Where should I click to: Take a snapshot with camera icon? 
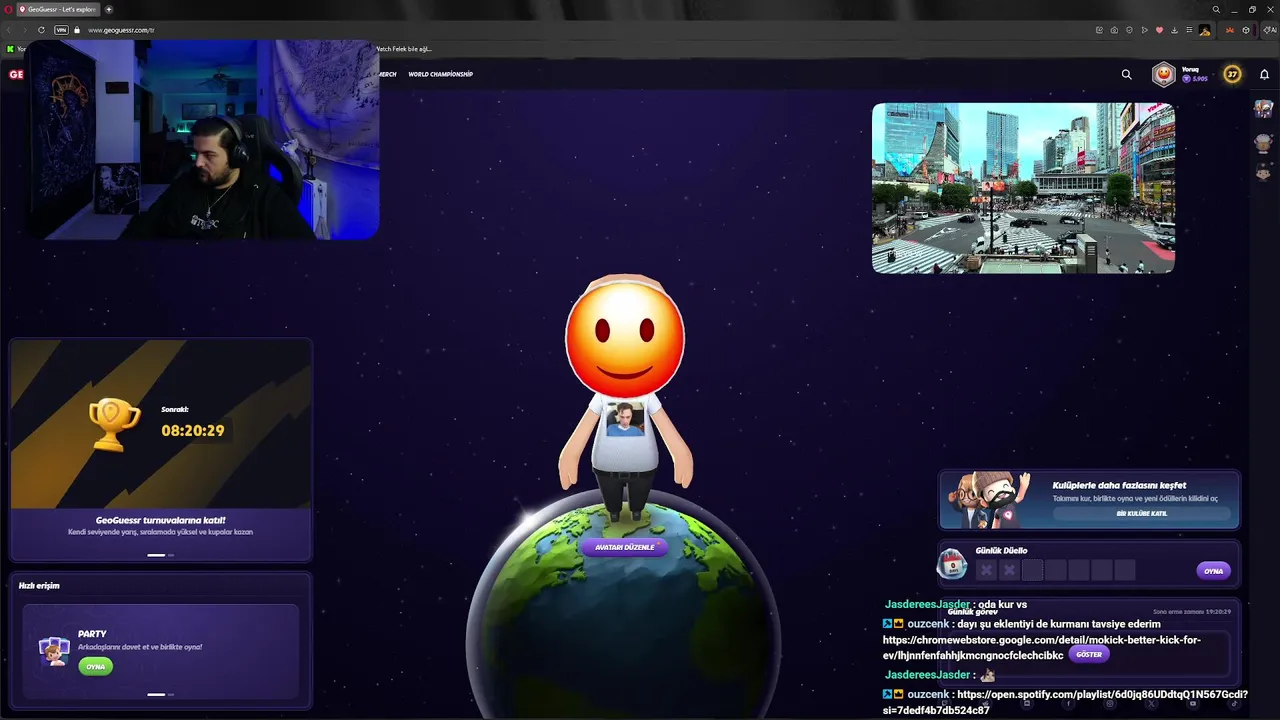point(1115,30)
